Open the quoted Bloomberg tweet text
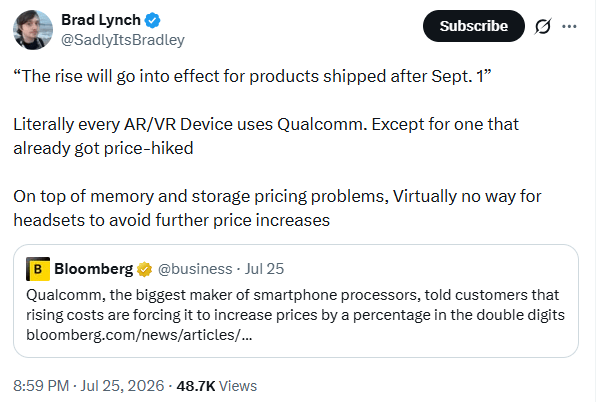 coord(295,305)
